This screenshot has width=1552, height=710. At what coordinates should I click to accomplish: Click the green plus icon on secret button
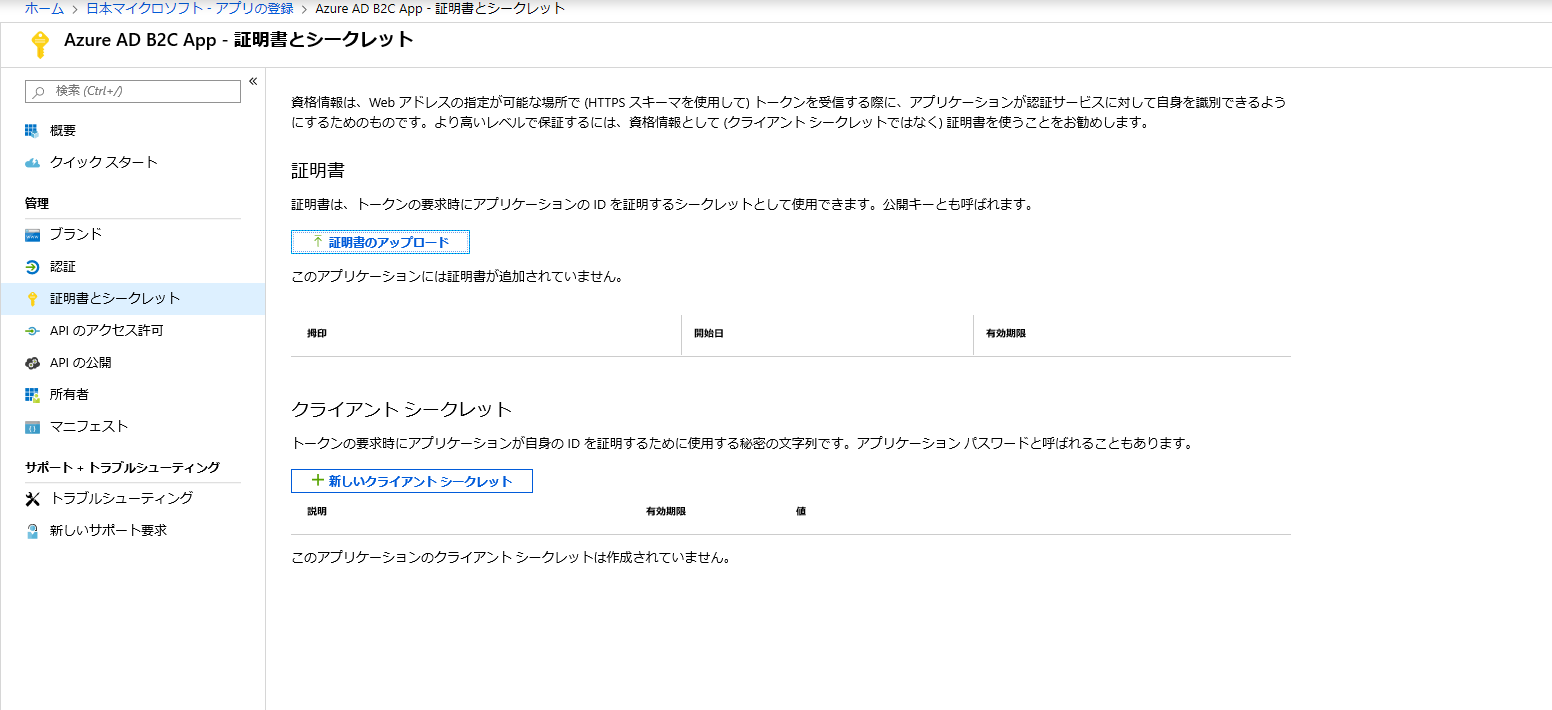tap(318, 480)
